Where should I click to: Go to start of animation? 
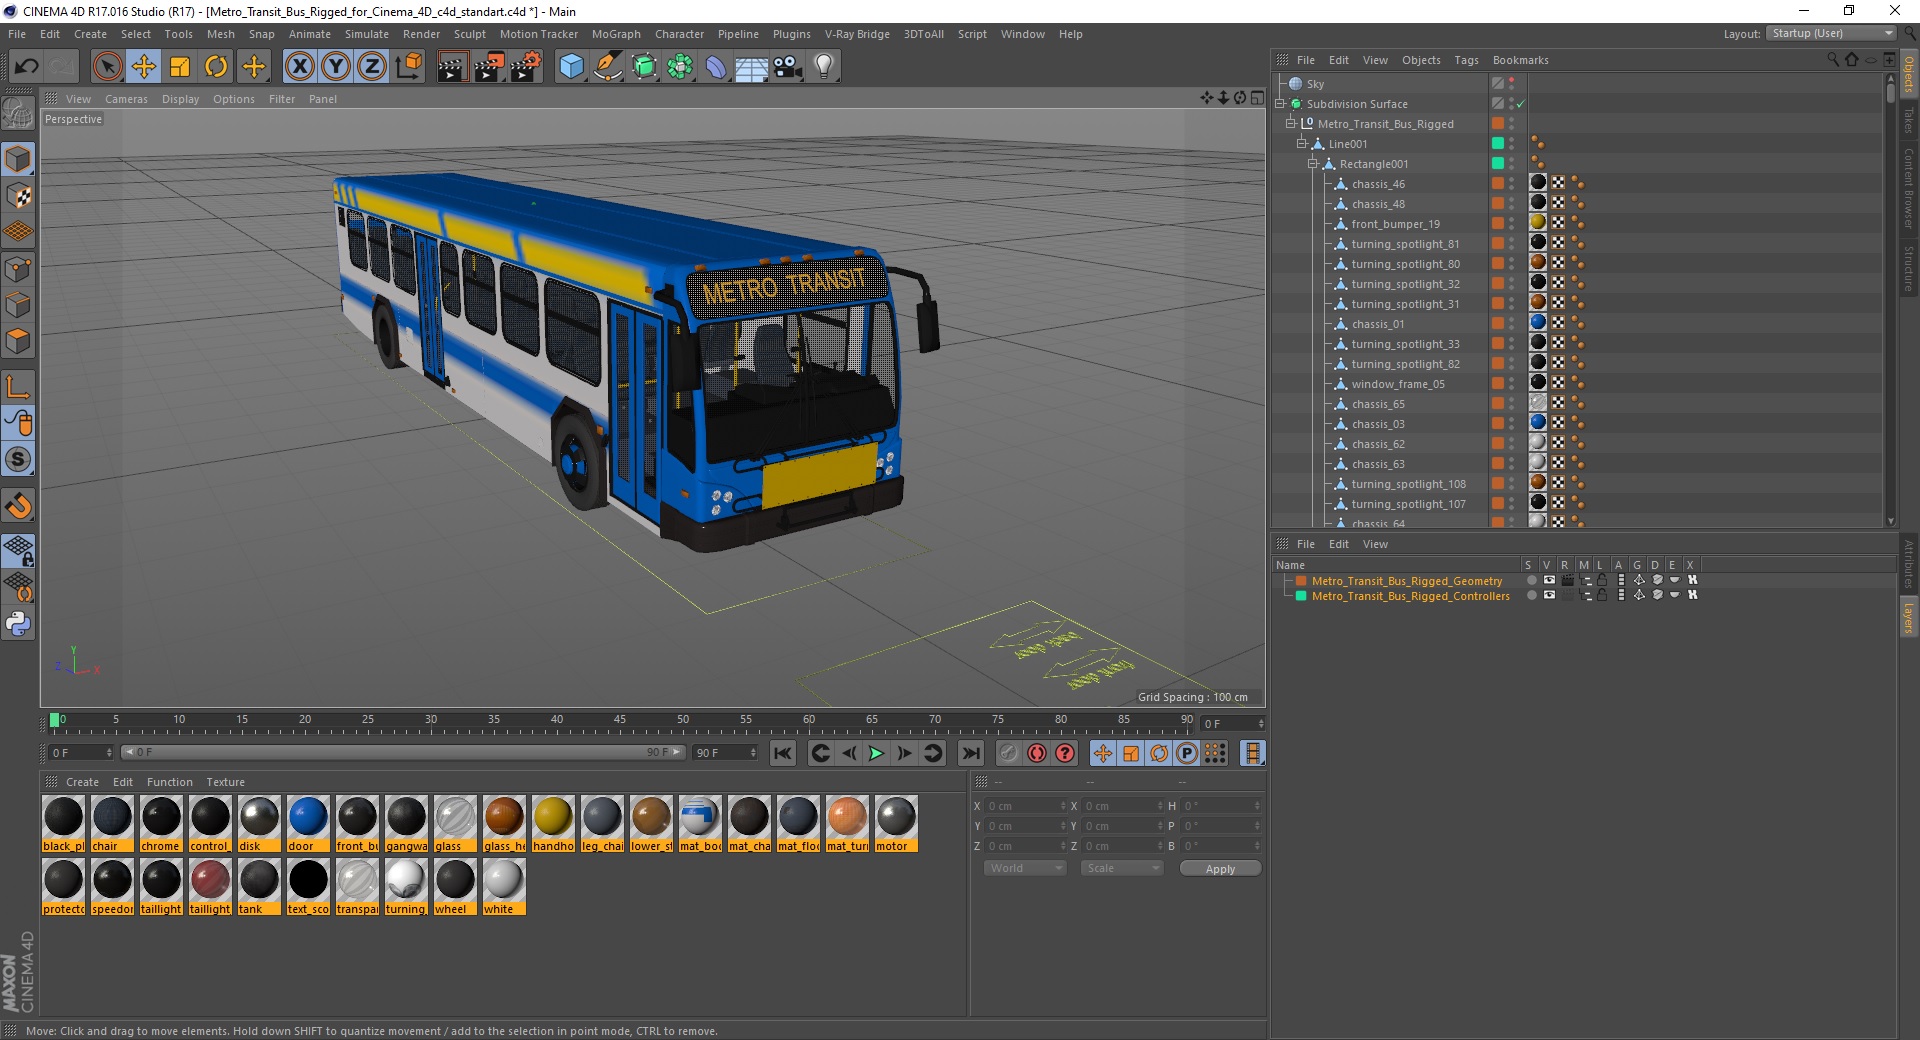(783, 753)
